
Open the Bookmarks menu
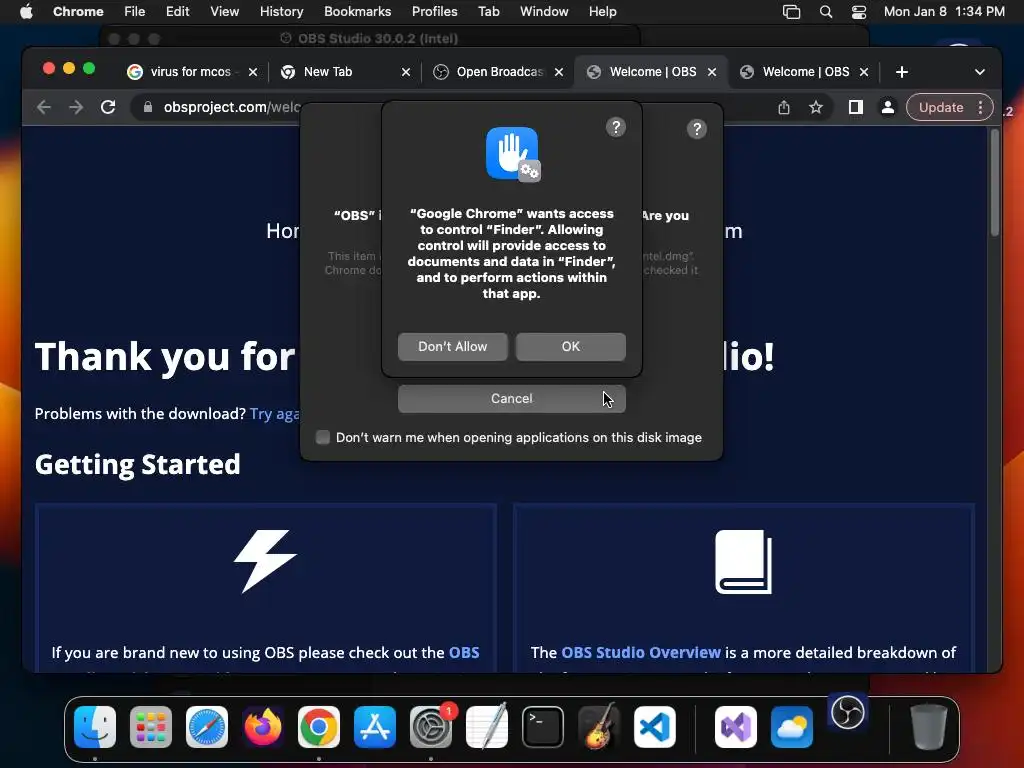(357, 12)
